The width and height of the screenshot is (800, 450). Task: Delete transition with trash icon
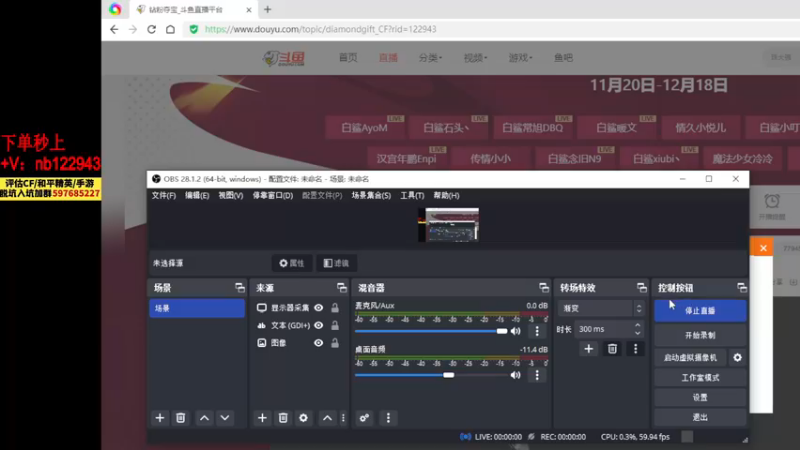click(612, 349)
